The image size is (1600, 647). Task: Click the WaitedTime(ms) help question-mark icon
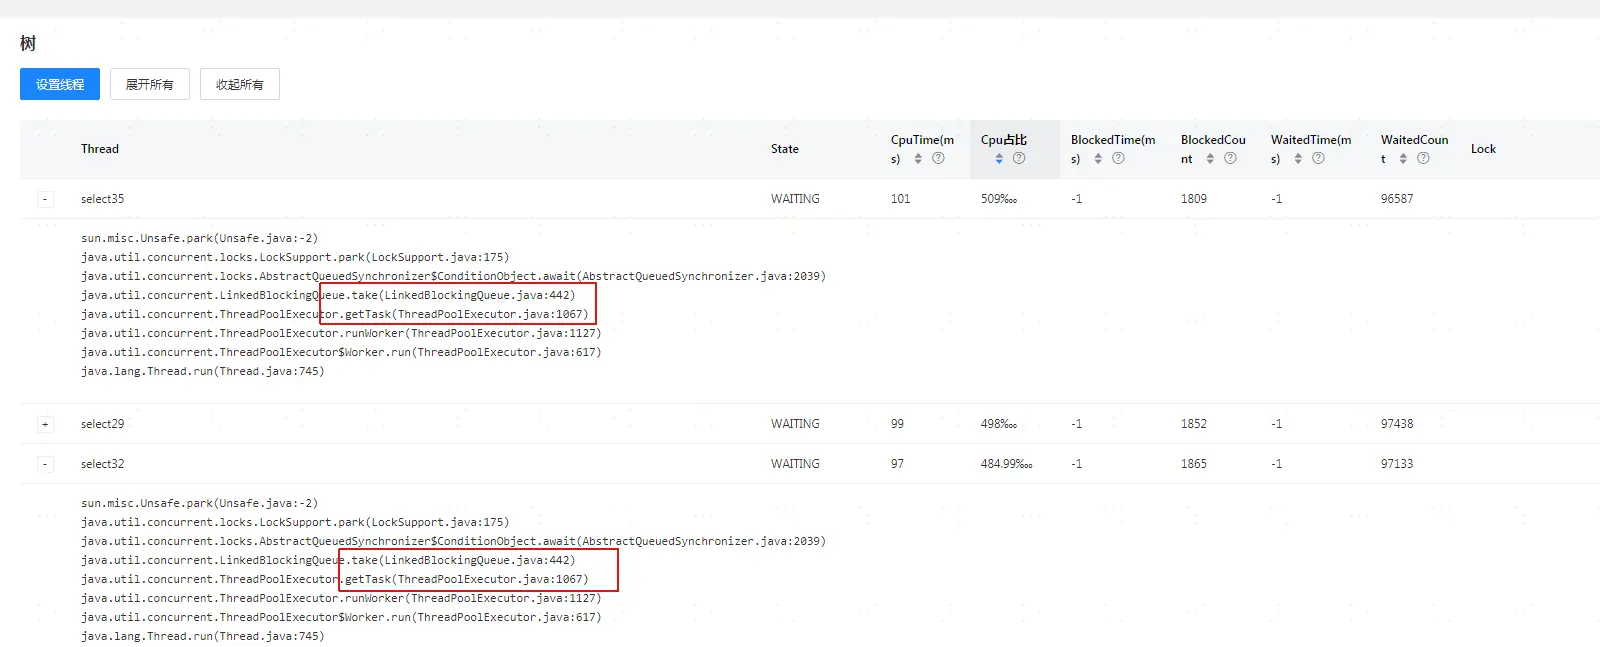1318,158
